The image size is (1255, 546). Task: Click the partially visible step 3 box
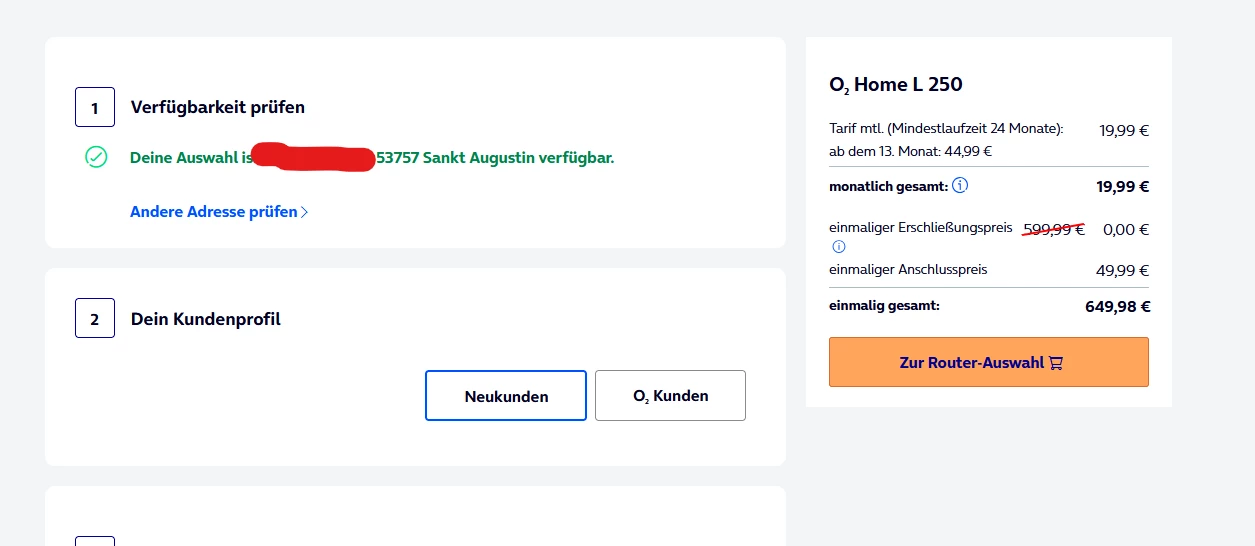coord(95,540)
